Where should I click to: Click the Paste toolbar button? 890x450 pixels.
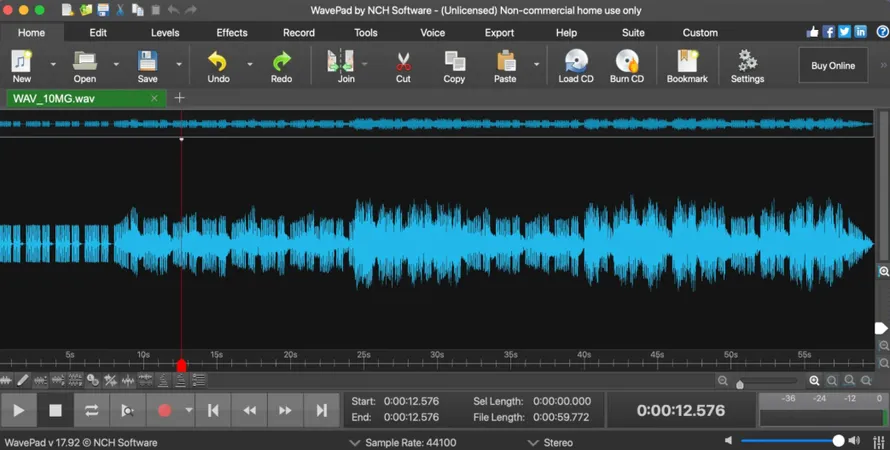[x=505, y=66]
